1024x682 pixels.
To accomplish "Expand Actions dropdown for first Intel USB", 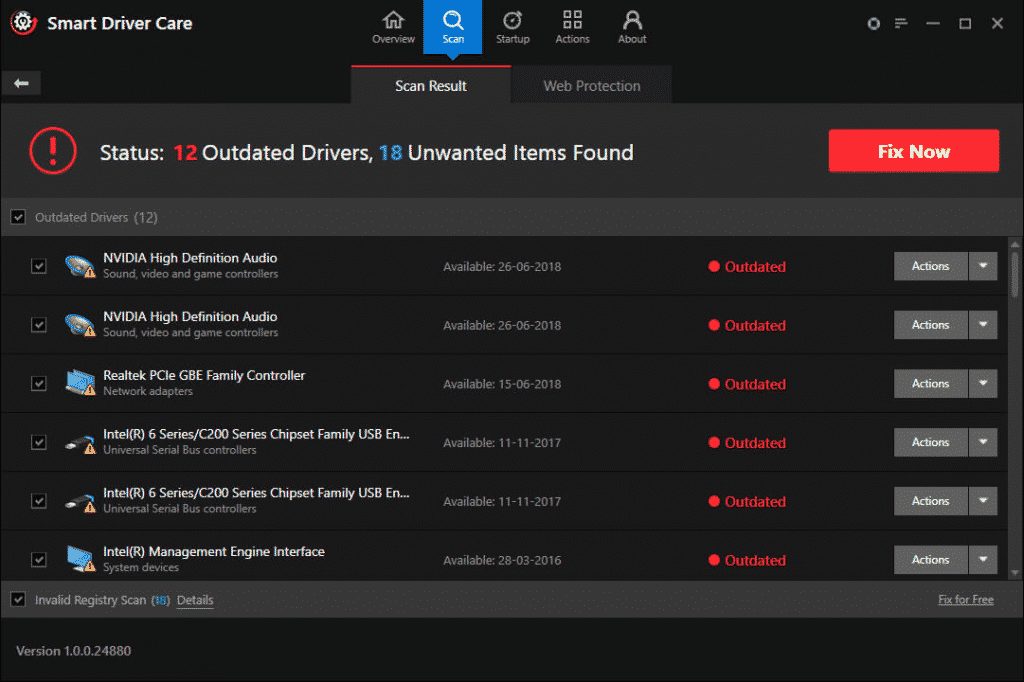I will (x=983, y=442).
